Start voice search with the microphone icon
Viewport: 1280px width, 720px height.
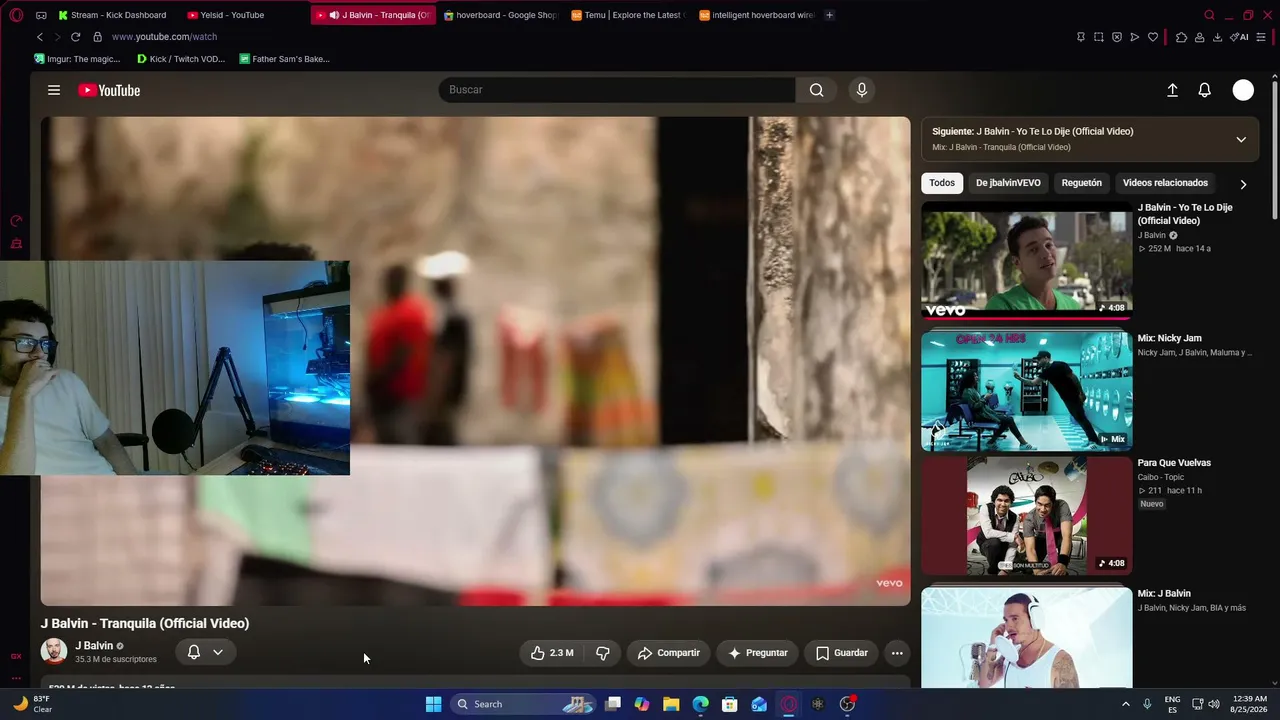(x=862, y=90)
